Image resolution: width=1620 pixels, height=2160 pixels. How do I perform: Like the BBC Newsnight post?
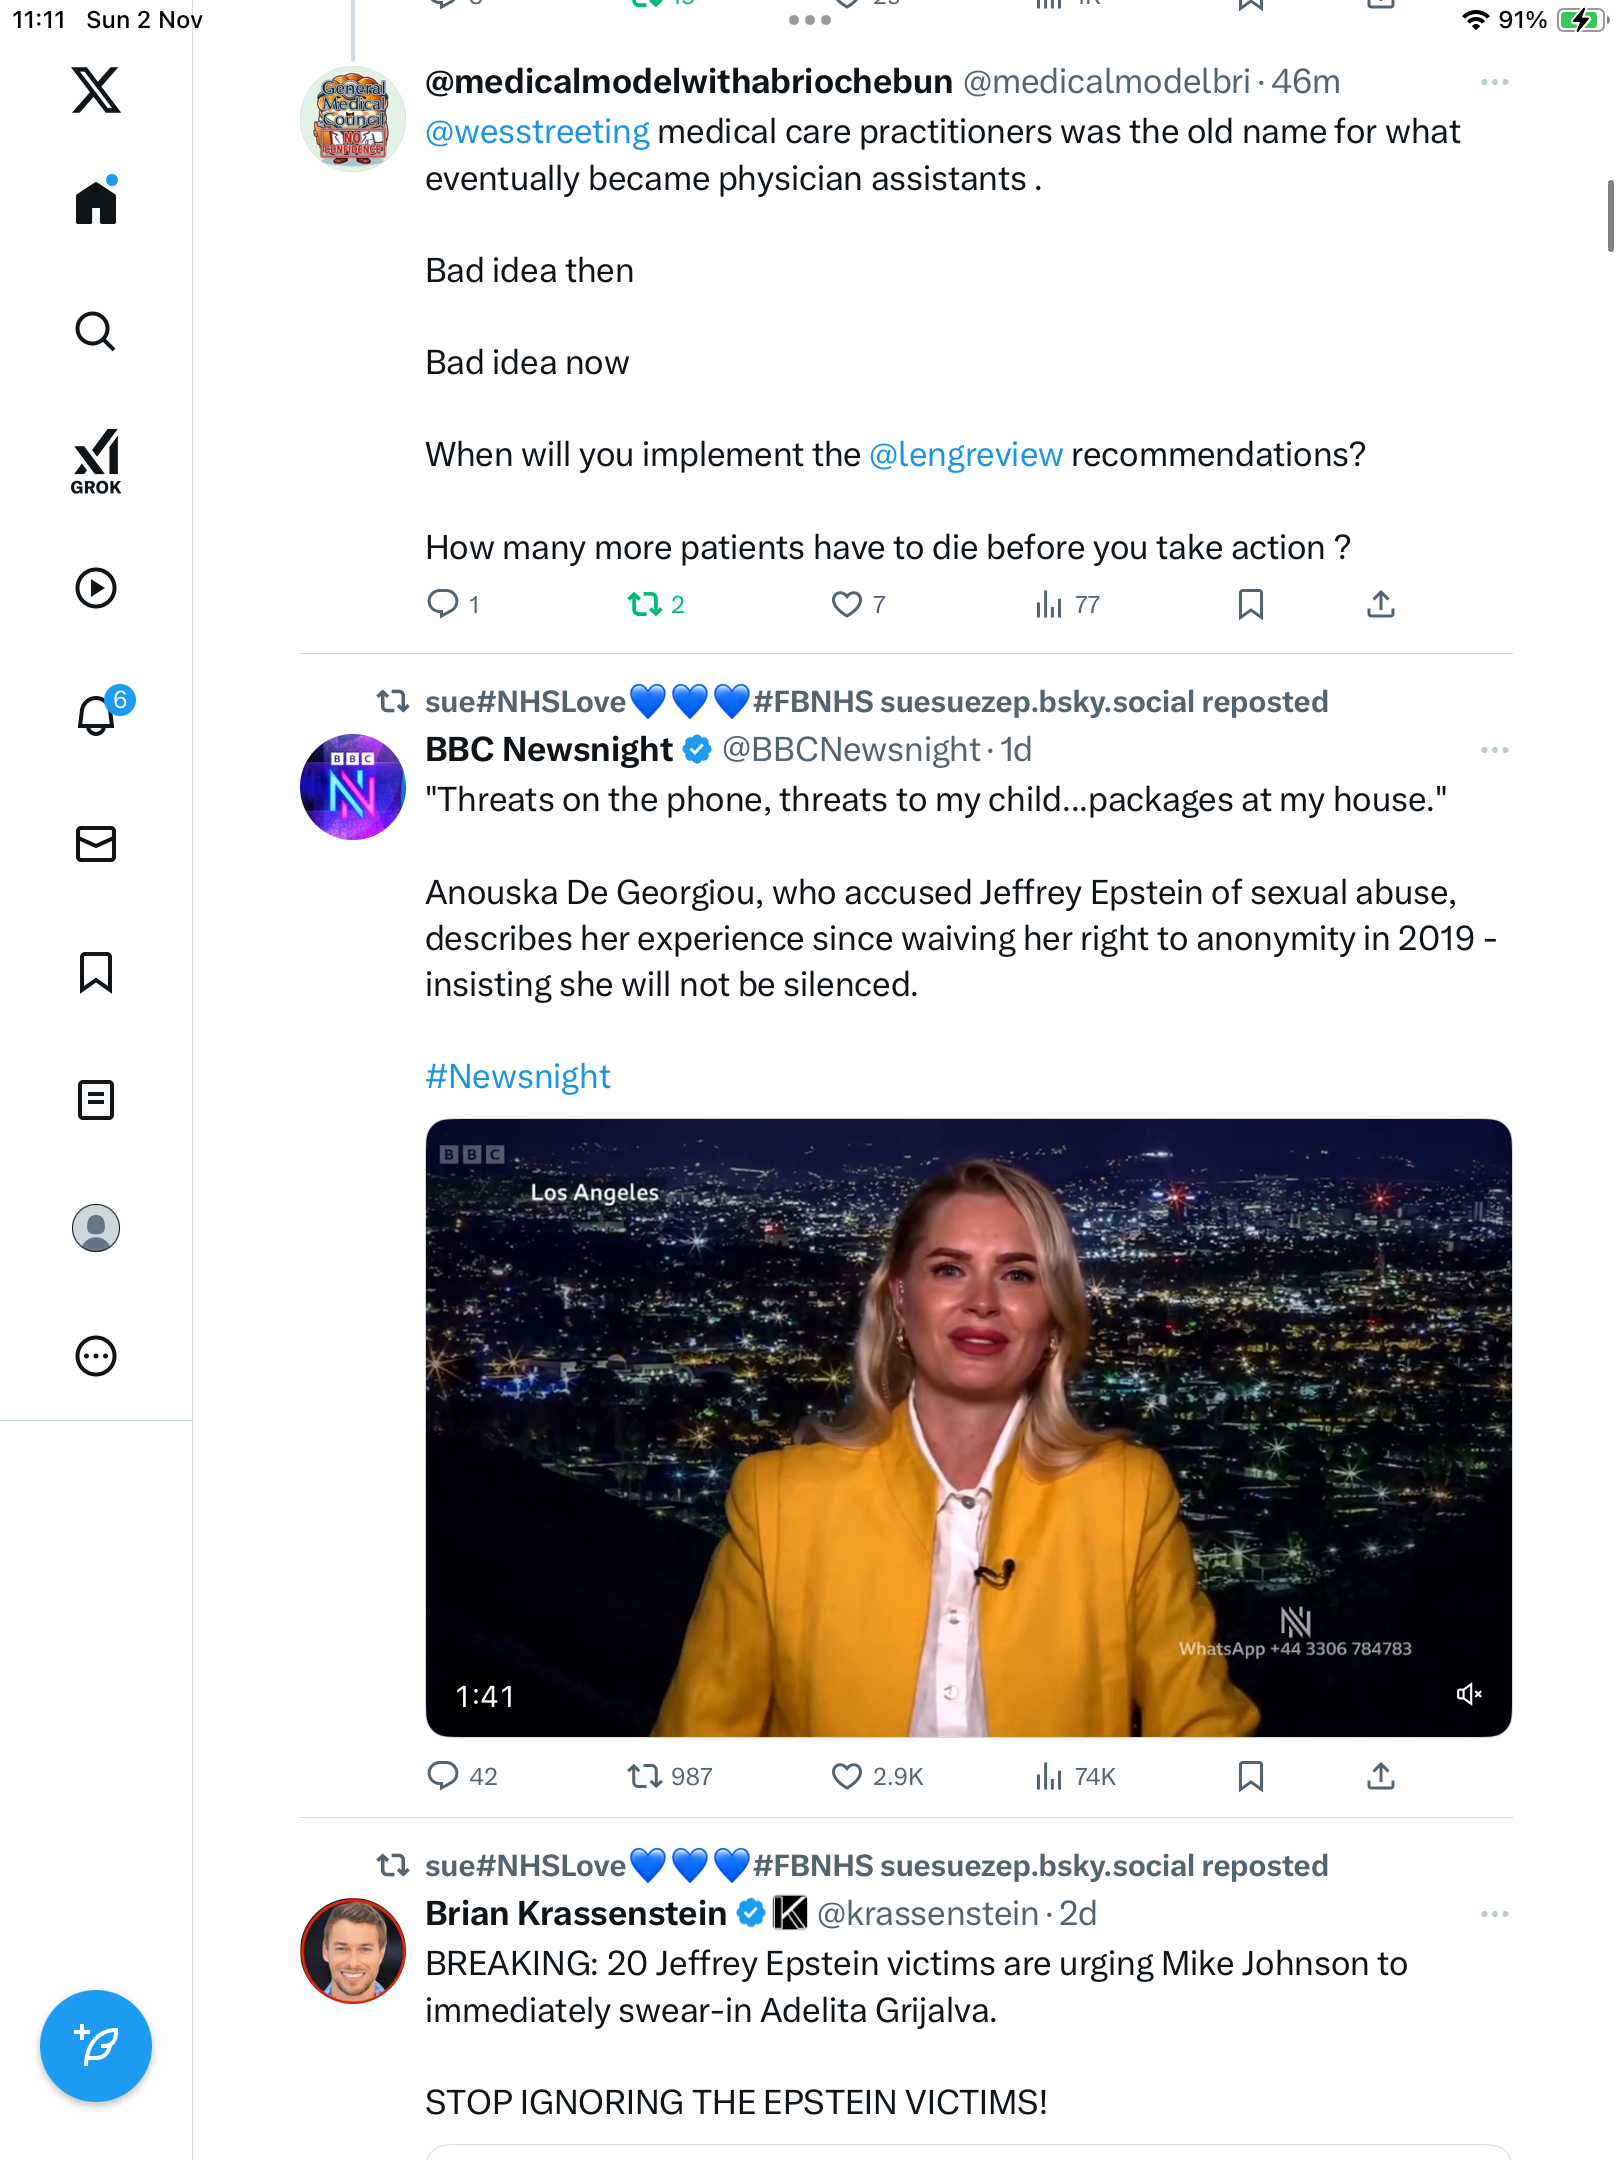coord(847,1776)
